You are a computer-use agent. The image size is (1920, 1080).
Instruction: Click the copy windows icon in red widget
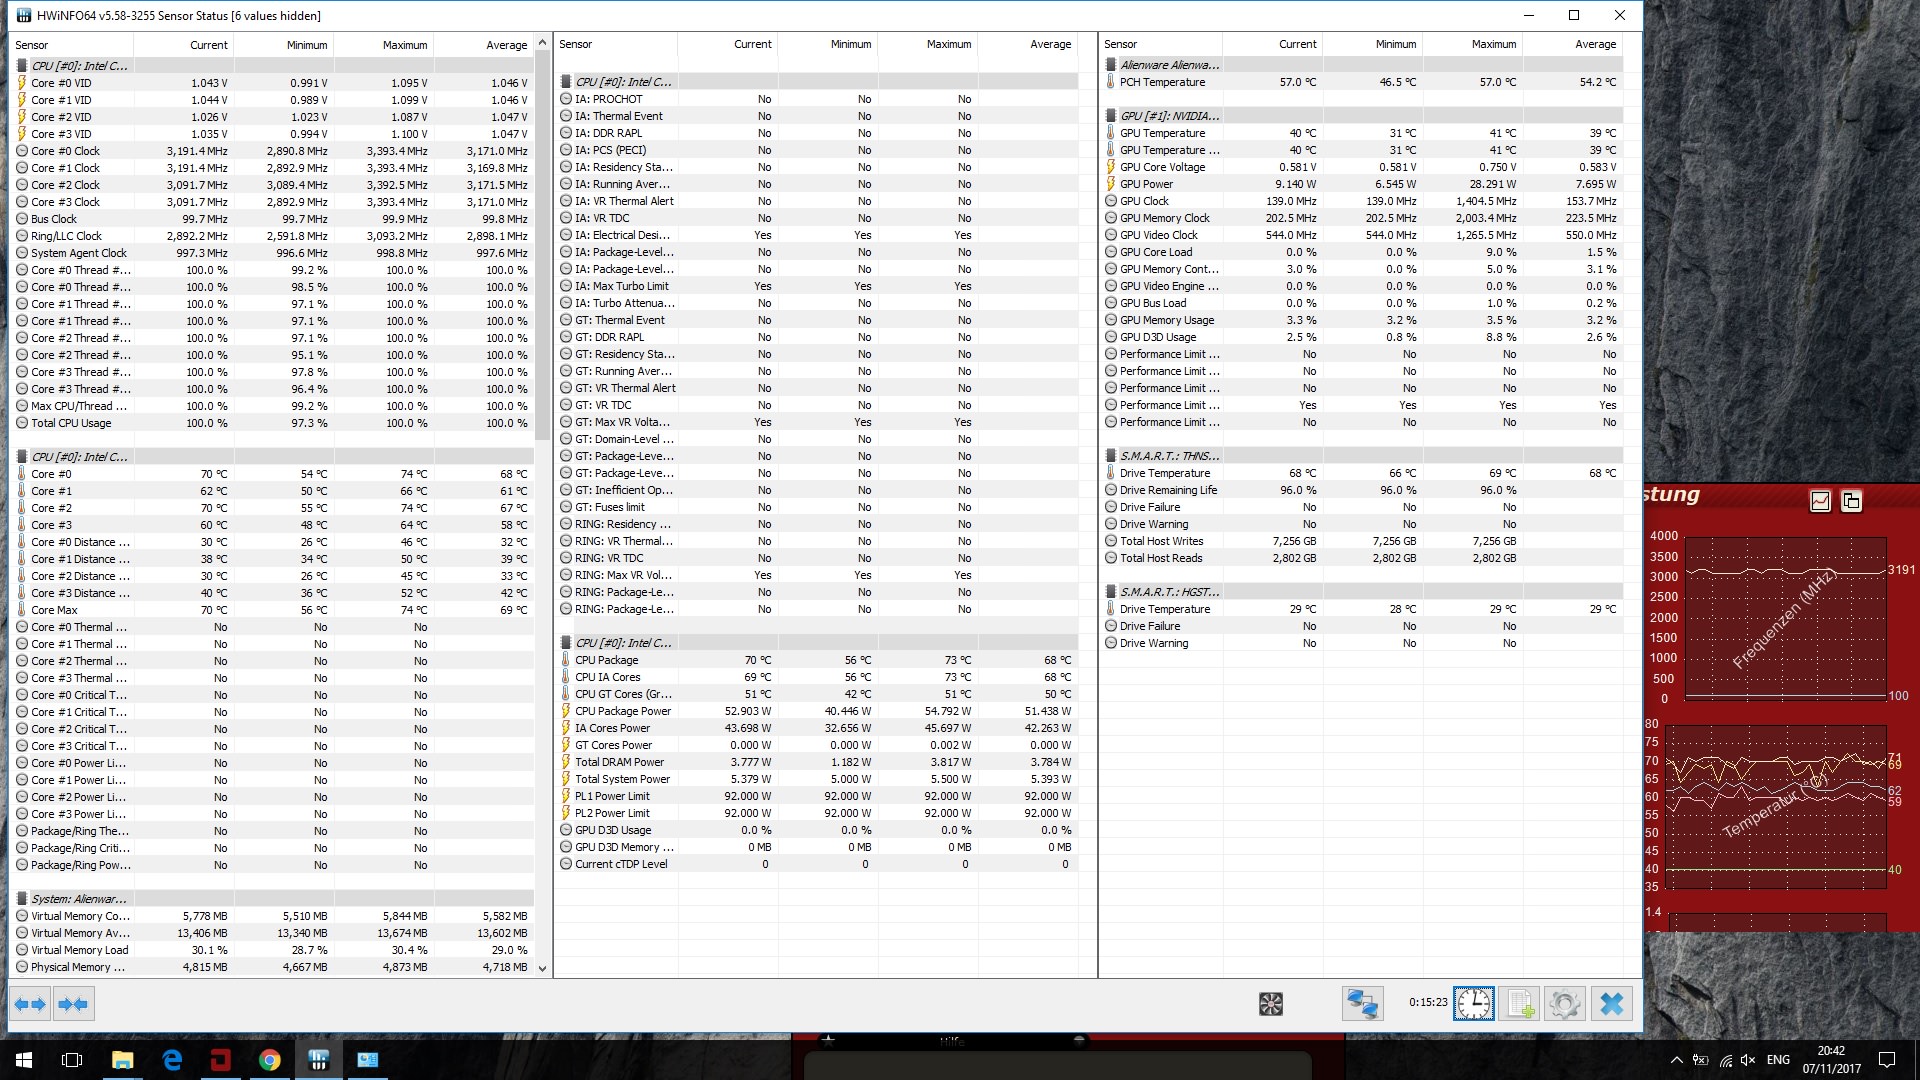tap(1851, 501)
